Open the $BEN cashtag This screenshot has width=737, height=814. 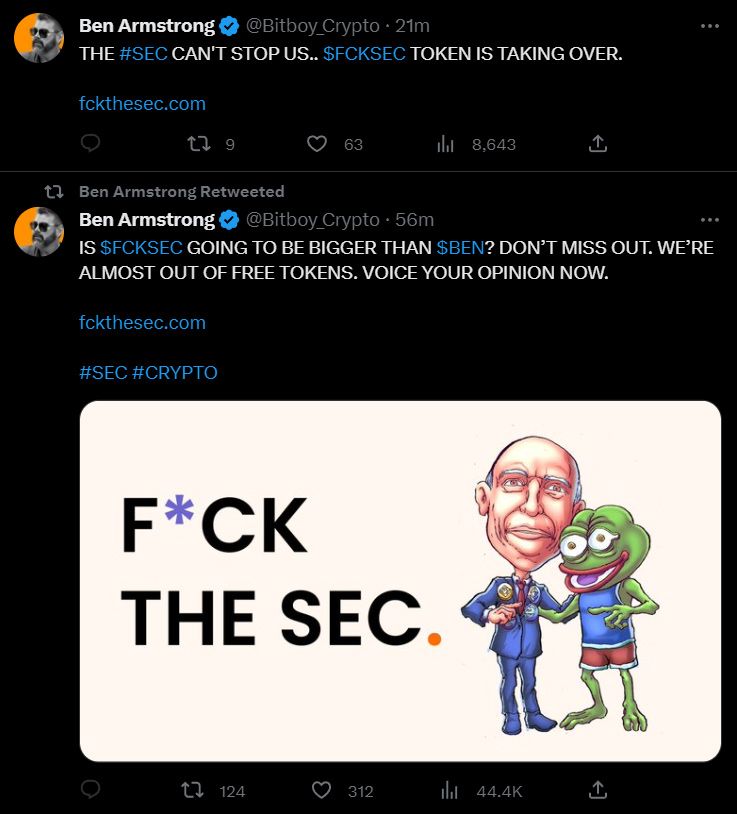[460, 248]
